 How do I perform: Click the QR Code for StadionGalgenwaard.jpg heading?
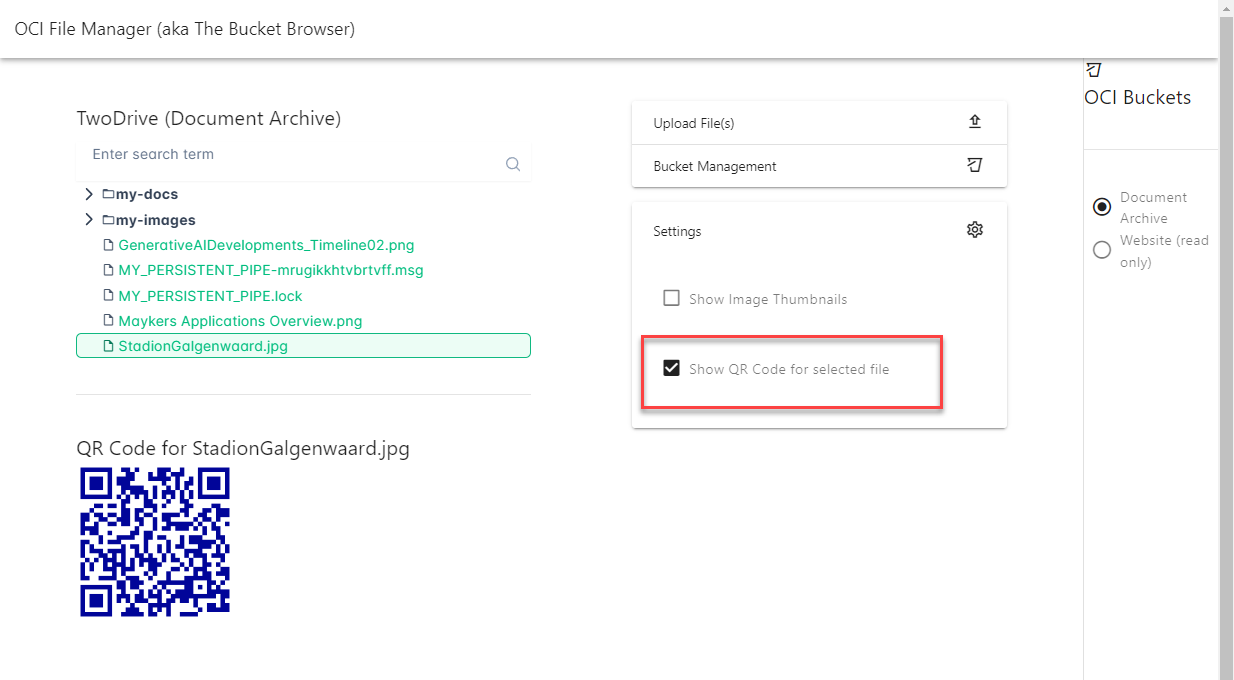(x=243, y=448)
